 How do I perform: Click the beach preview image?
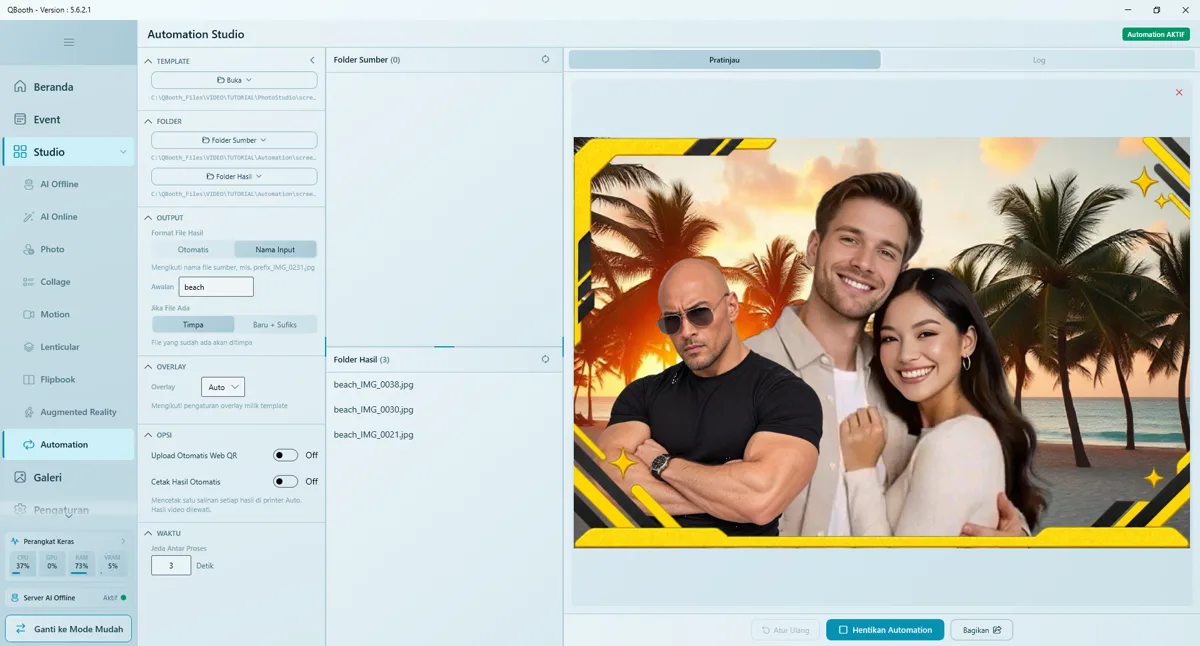[x=881, y=343]
